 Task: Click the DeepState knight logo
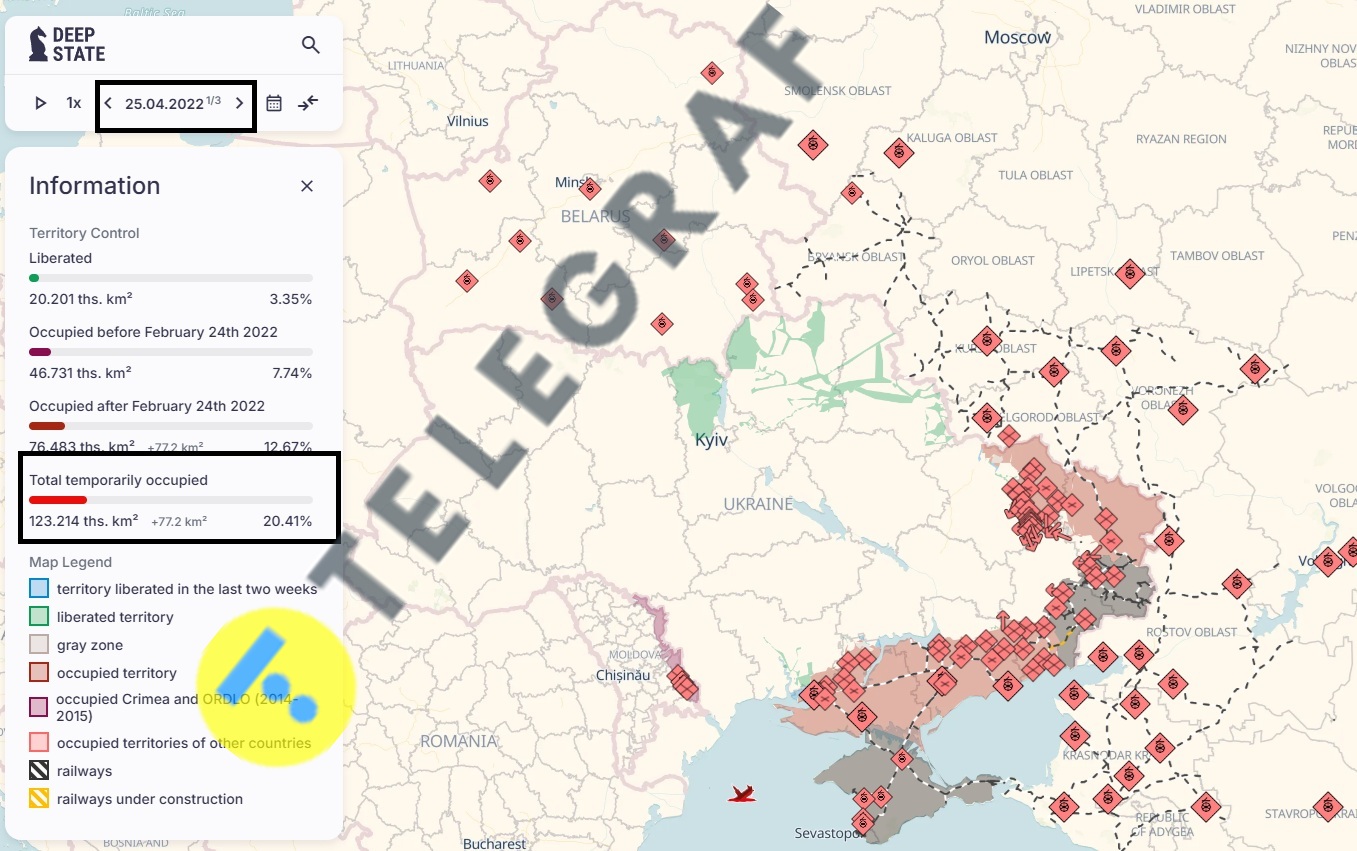tap(38, 44)
